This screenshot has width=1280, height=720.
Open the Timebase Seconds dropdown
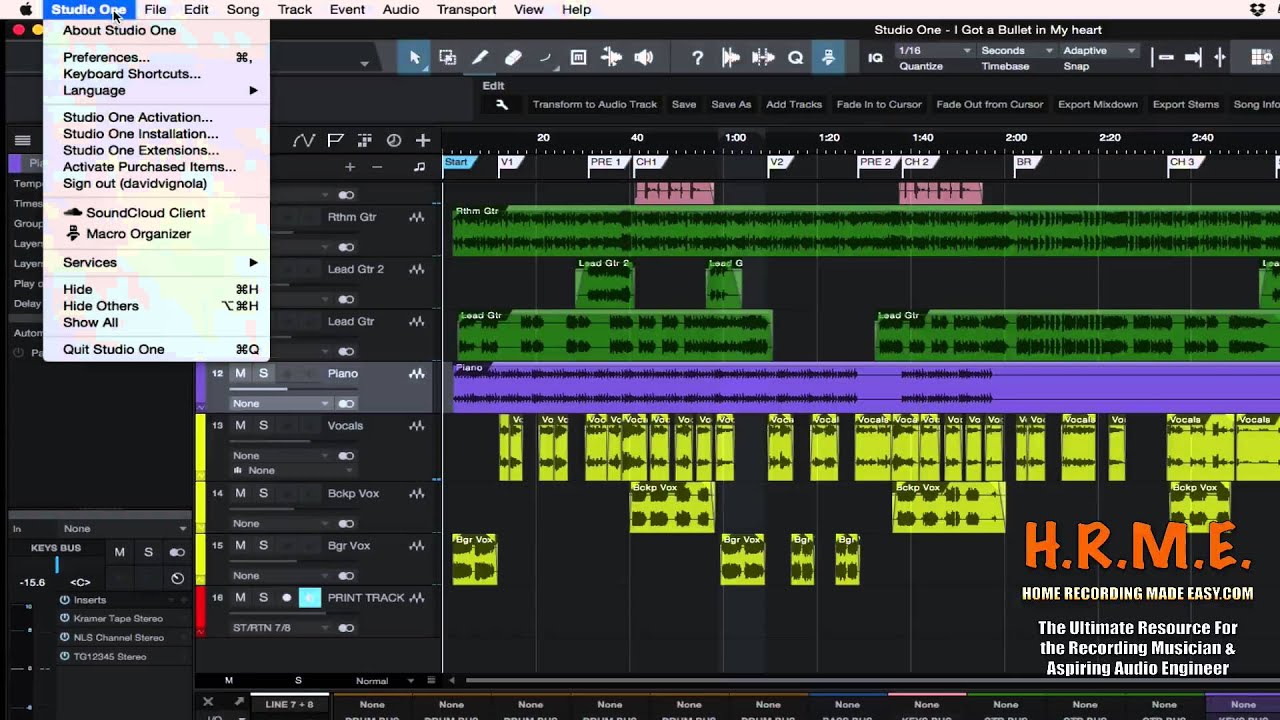1017,50
